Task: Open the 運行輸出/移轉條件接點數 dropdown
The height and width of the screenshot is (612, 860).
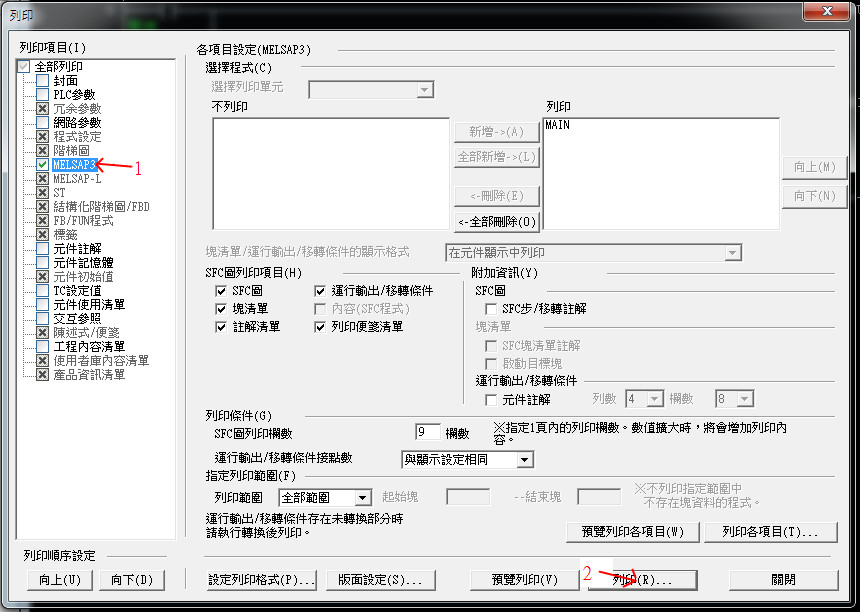Action: [525, 460]
